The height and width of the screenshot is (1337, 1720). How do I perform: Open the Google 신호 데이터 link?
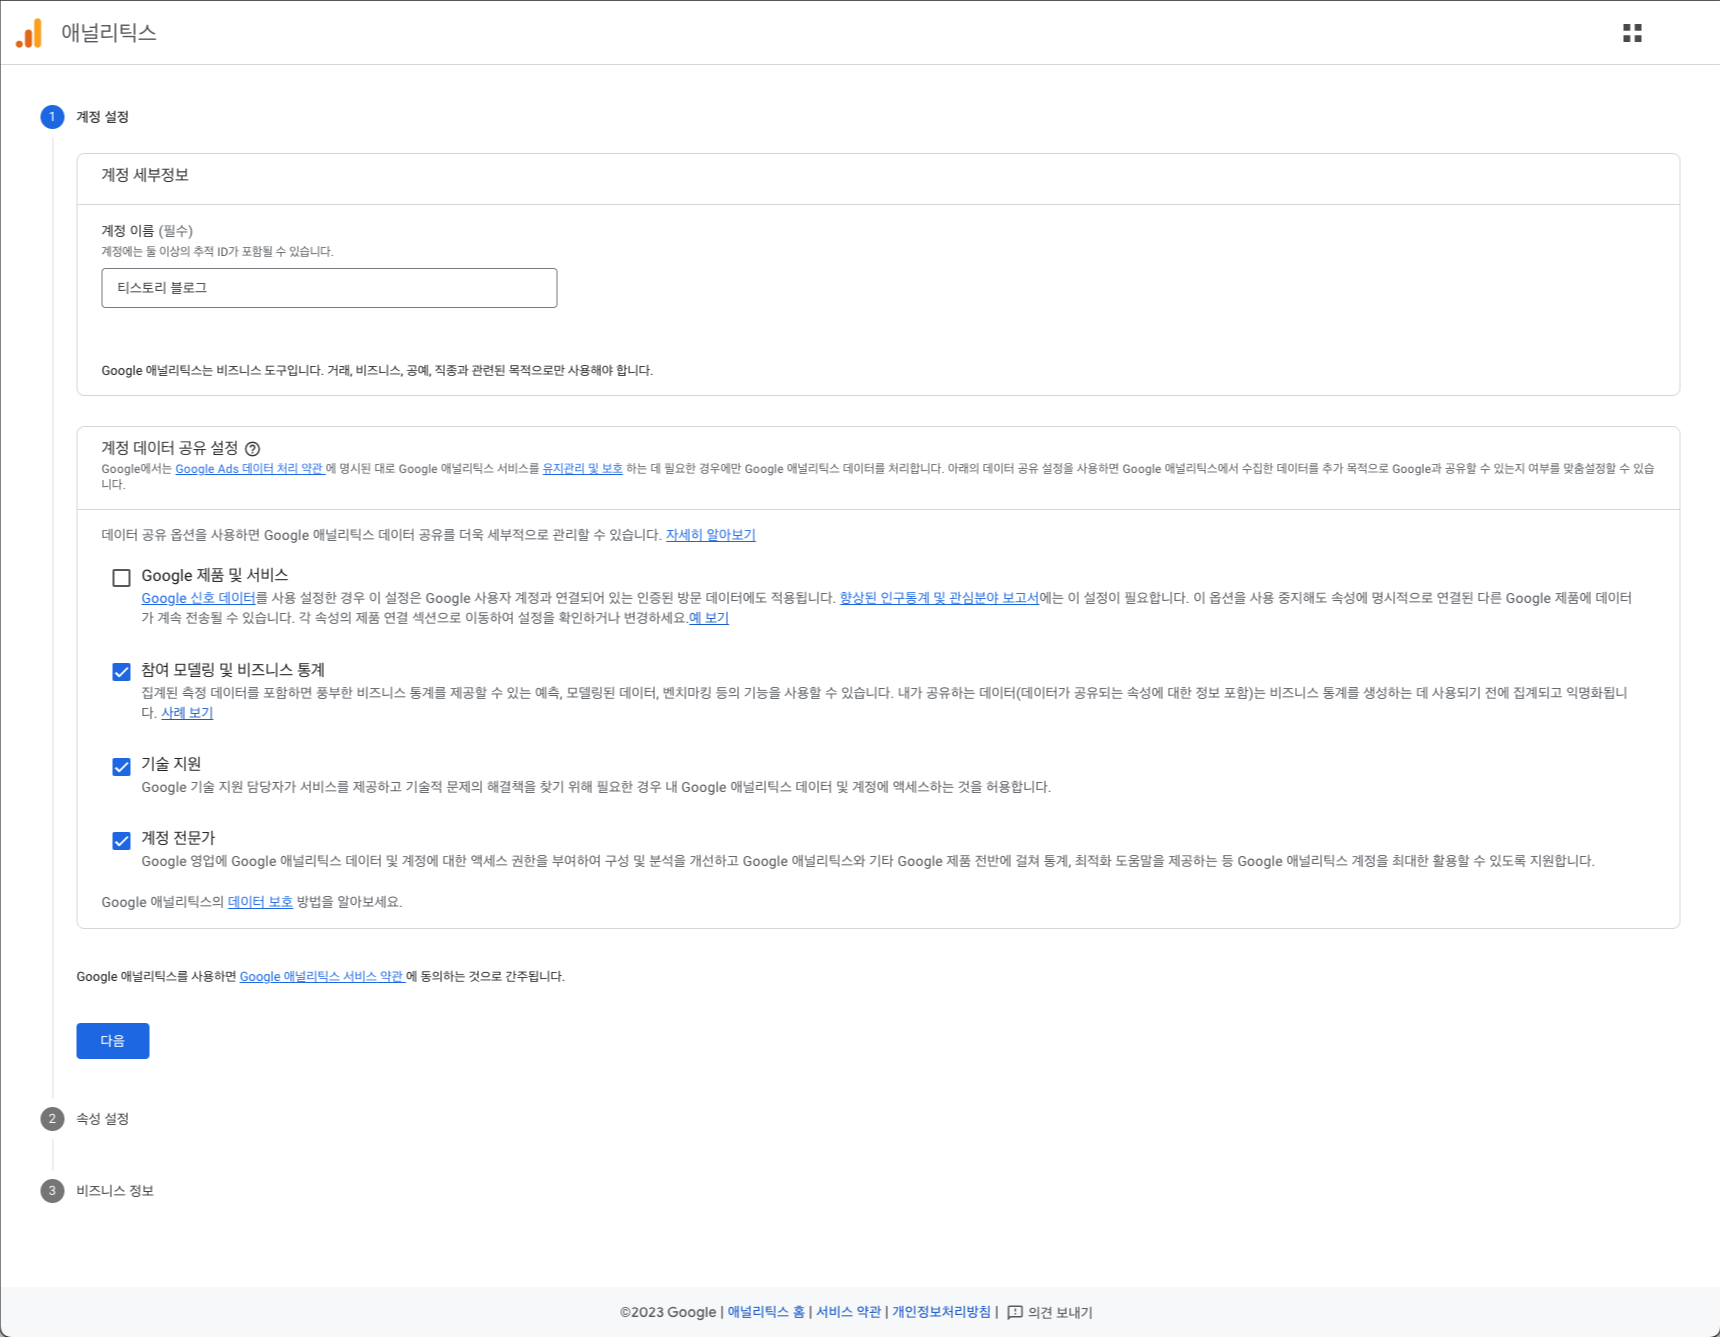[x=198, y=598]
